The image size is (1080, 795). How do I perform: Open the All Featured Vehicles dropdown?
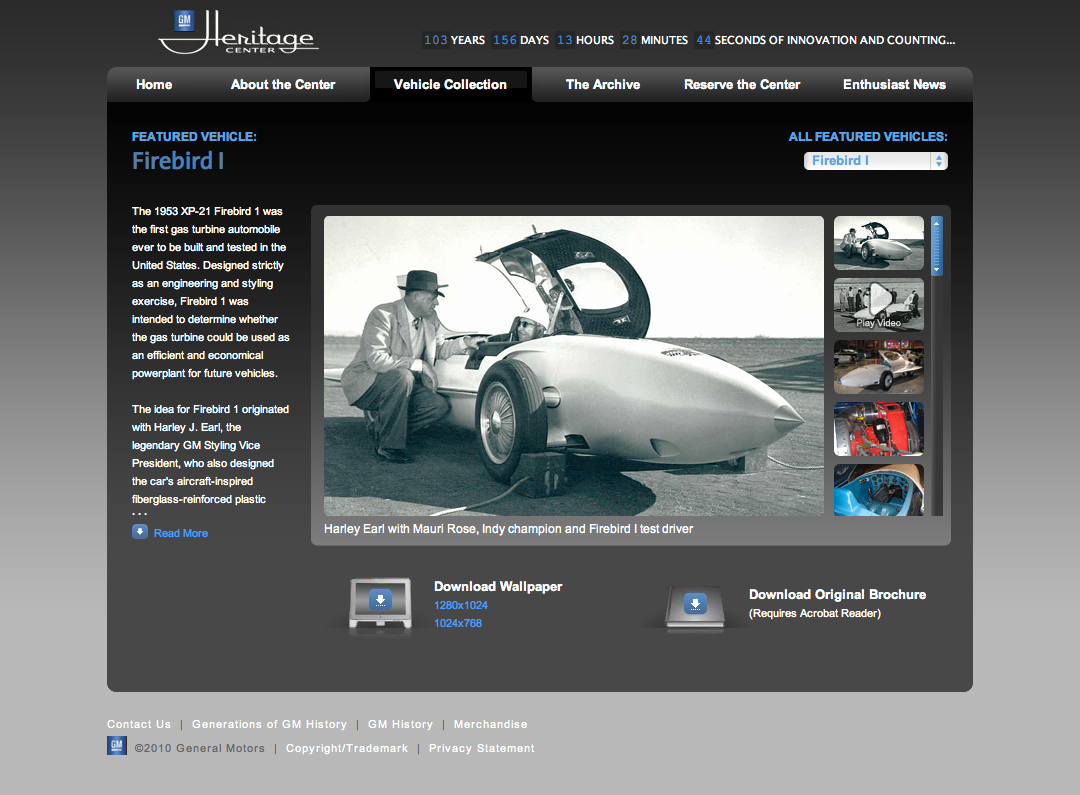point(875,161)
